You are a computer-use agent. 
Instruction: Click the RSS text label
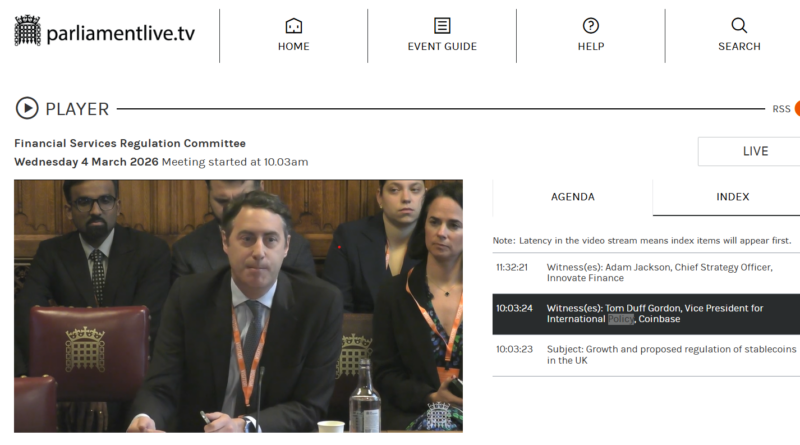coord(781,109)
